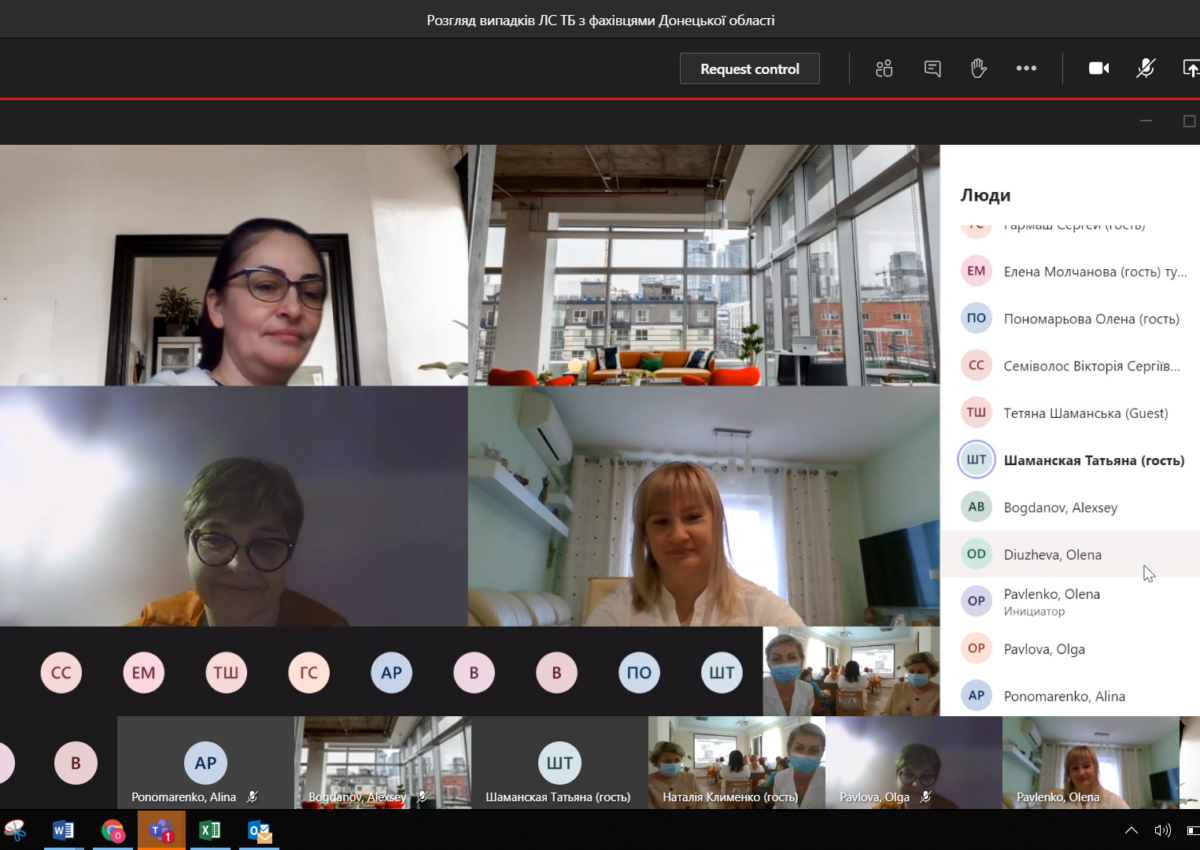Select the loft interior background video tile
1200x850 pixels.
coord(704,265)
